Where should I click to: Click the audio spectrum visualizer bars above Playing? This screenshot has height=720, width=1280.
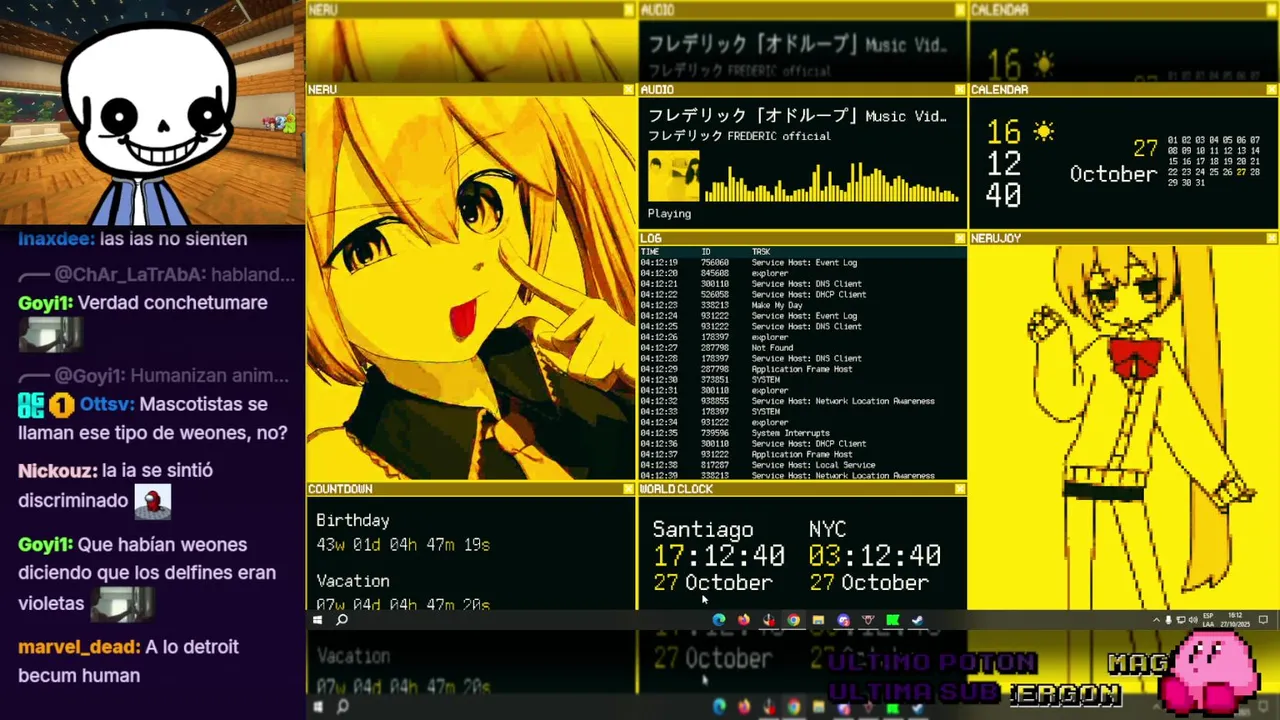point(832,182)
